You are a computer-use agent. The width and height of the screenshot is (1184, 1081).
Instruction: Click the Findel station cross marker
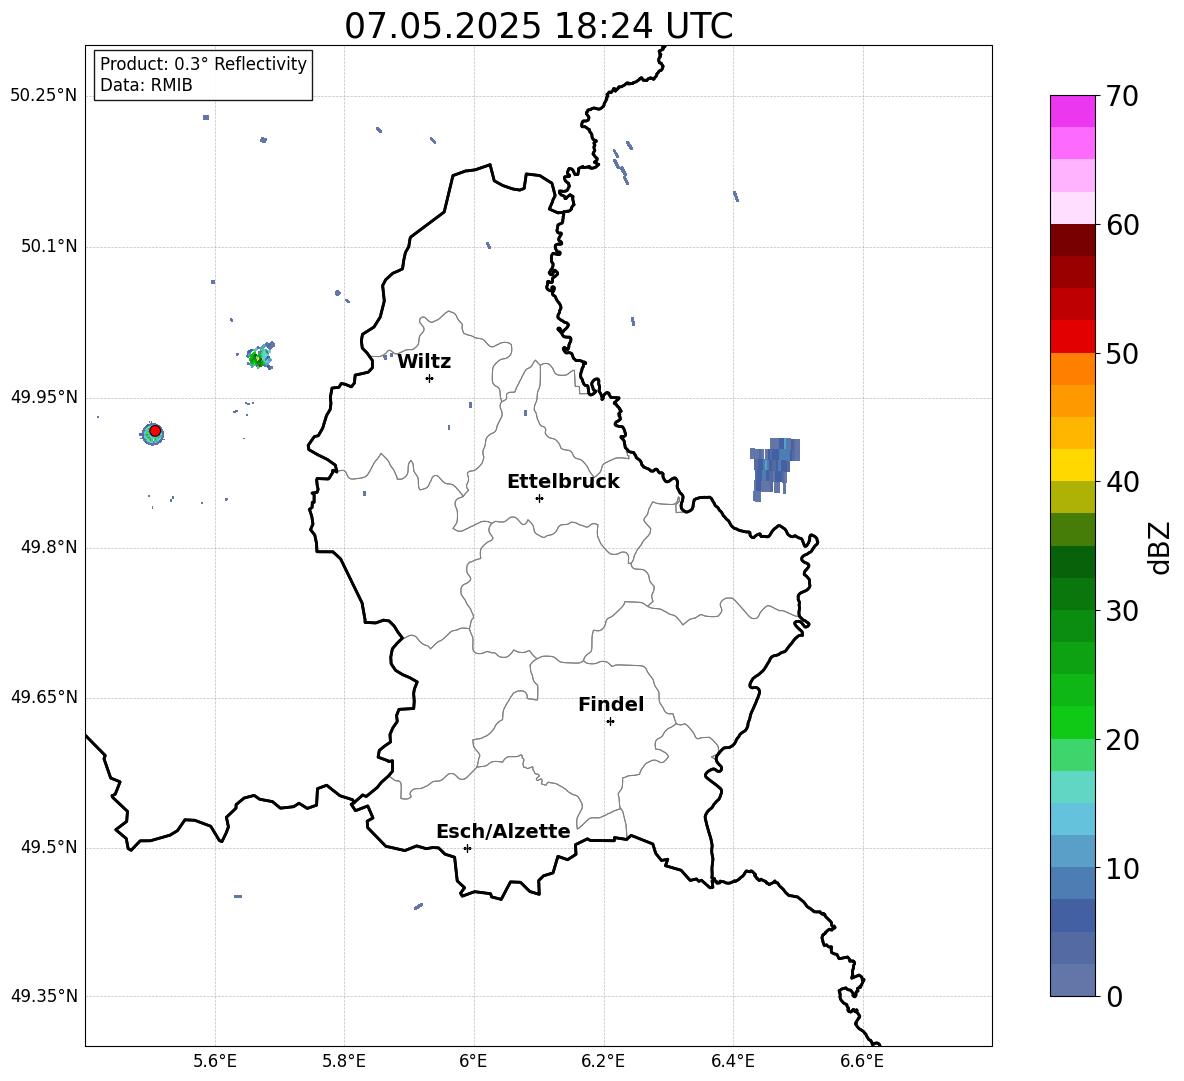(x=610, y=722)
